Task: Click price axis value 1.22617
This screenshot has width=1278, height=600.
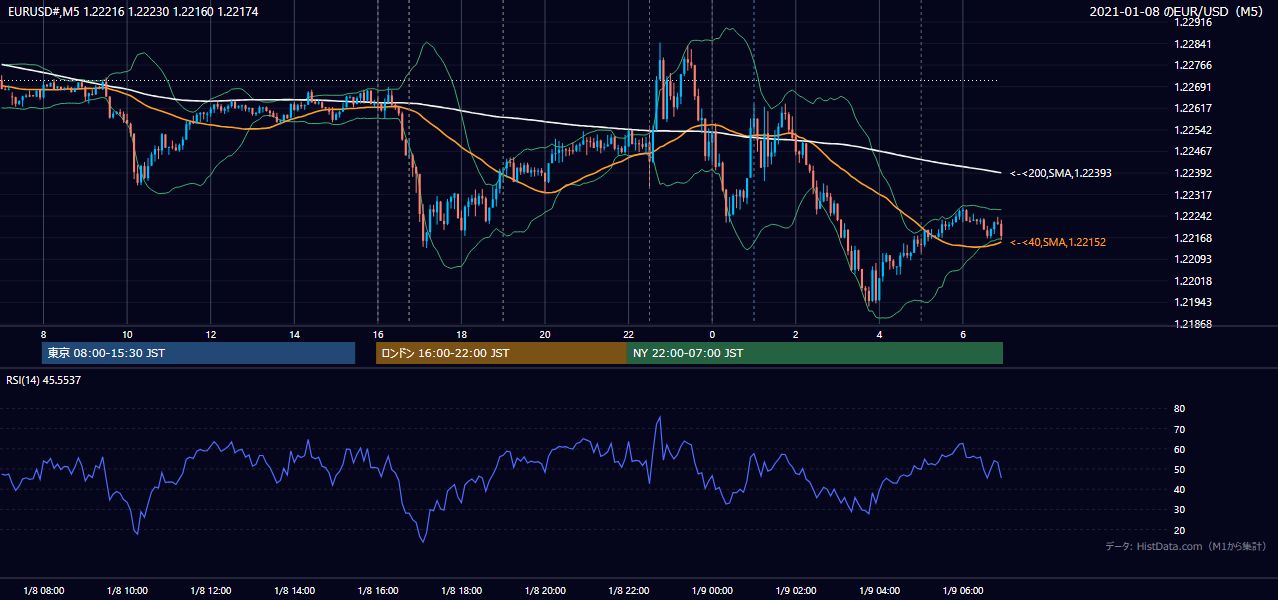Action: [1193, 108]
